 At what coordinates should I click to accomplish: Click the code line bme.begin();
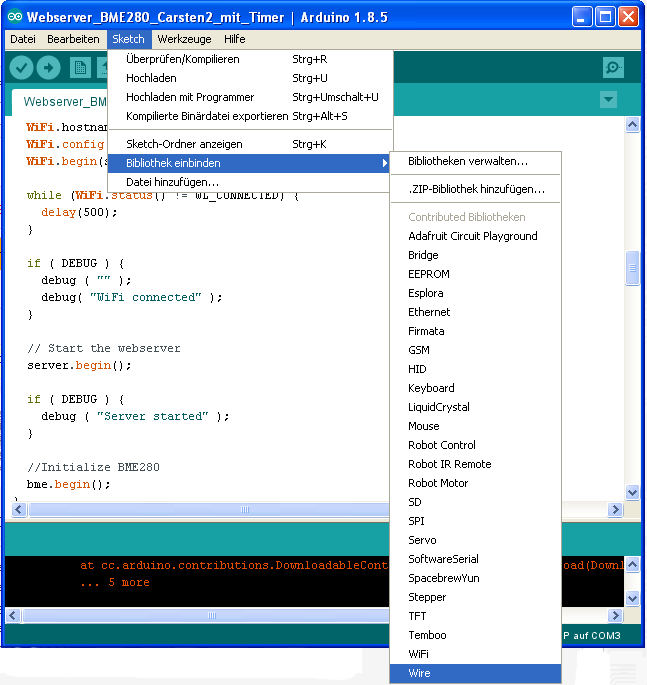pos(69,484)
